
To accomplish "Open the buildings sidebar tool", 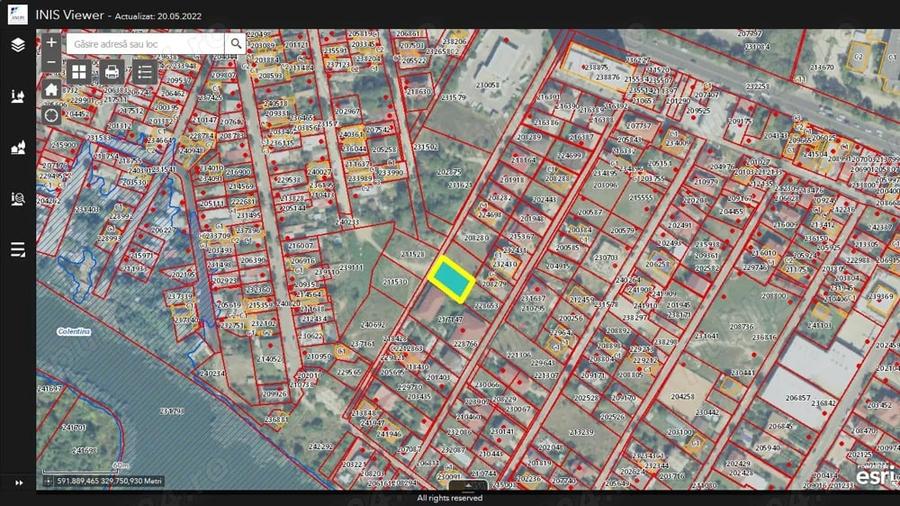I will click(18, 148).
